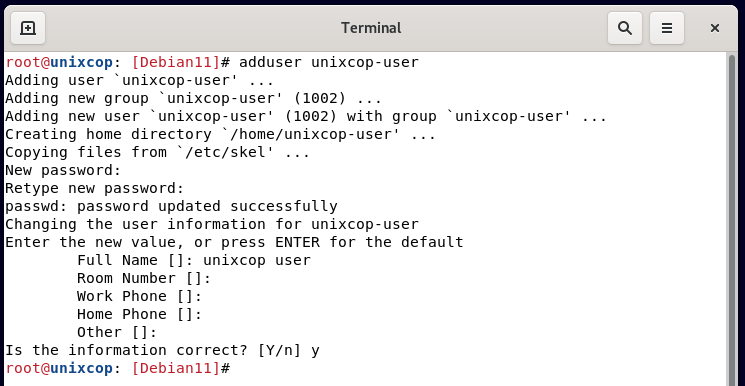
Task: Click the "adduser unixcop-user" command text
Action: 329,62
